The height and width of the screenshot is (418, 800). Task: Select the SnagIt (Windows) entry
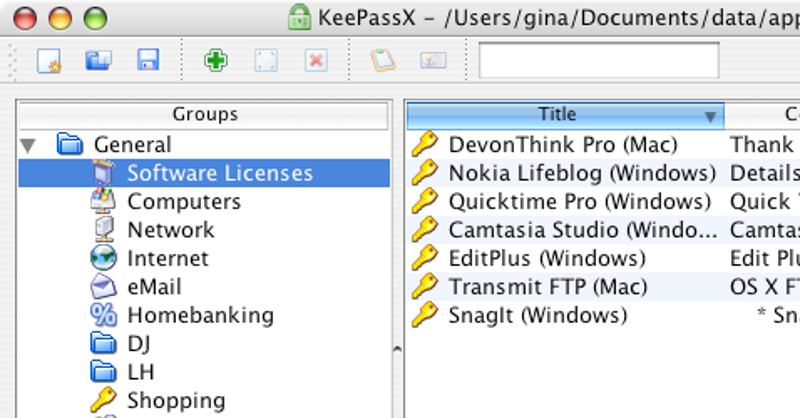tap(538, 315)
